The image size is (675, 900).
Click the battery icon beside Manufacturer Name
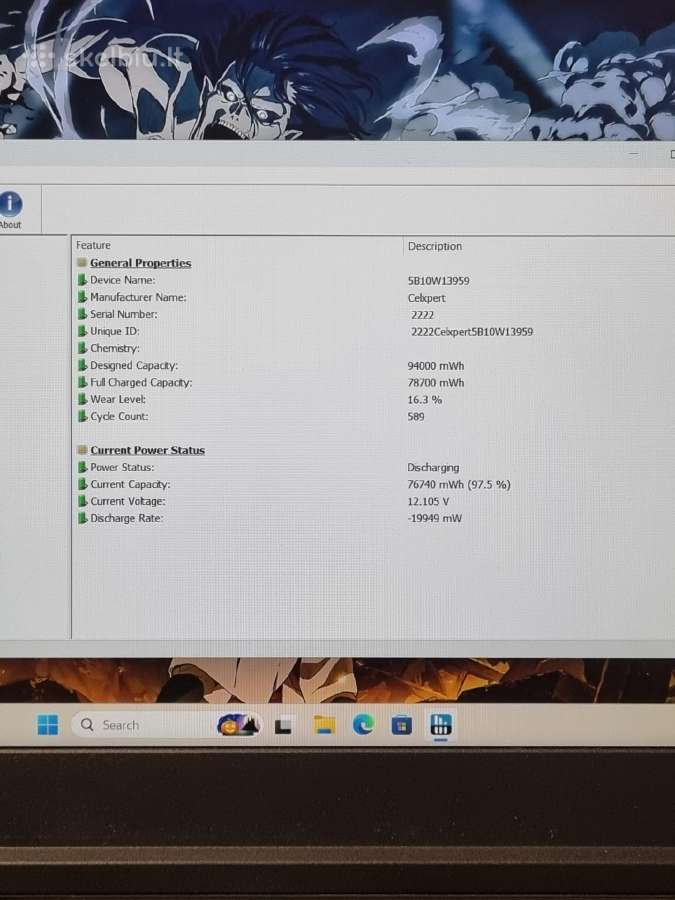82,297
